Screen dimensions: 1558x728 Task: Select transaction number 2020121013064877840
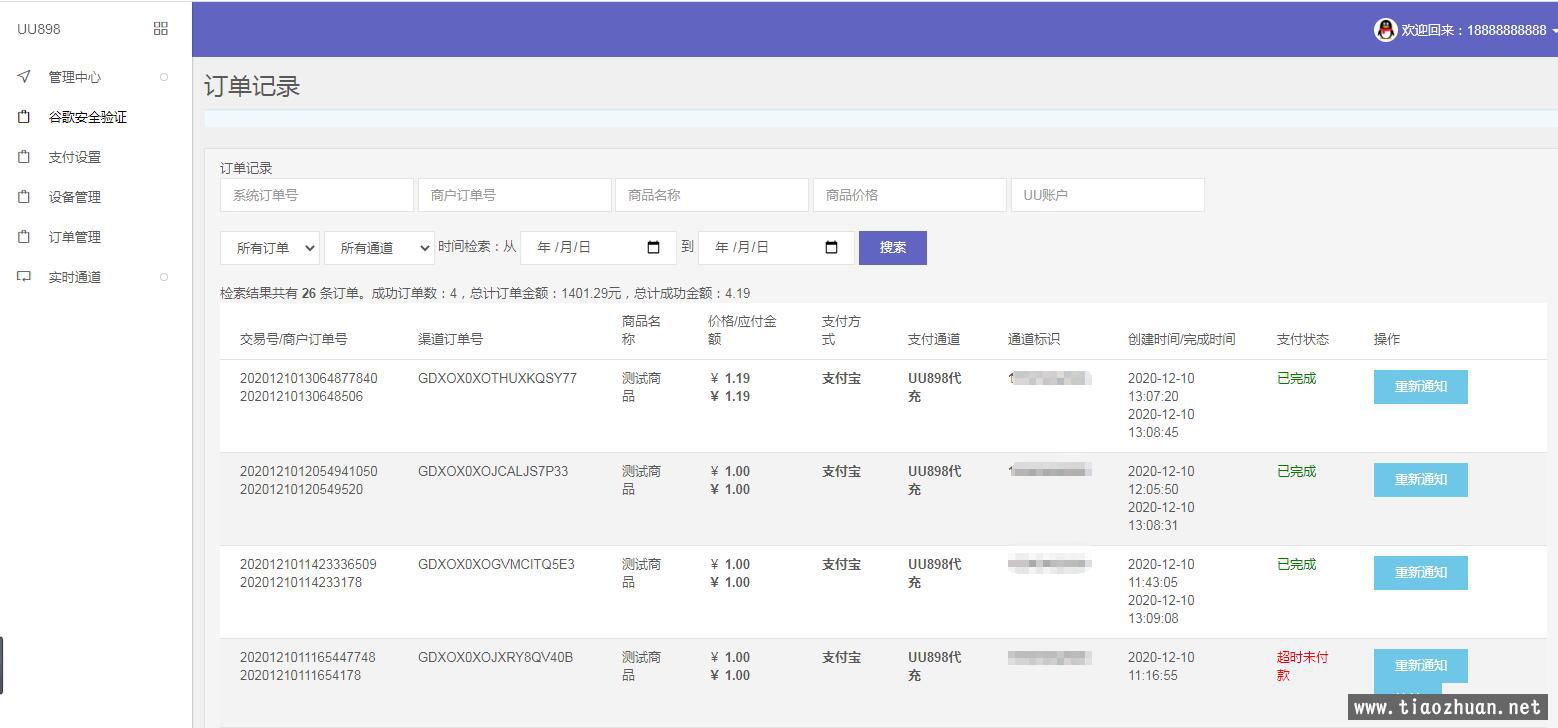309,379
